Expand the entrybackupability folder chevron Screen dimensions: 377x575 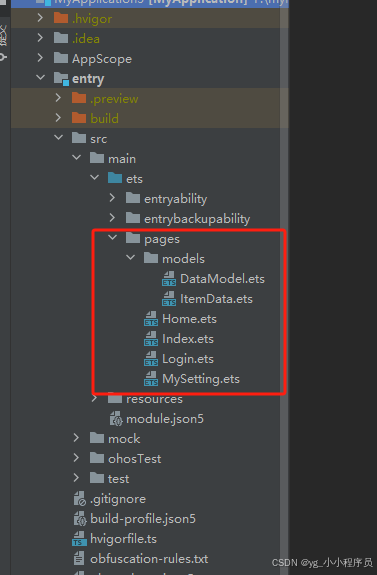pyautogui.click(x=113, y=218)
